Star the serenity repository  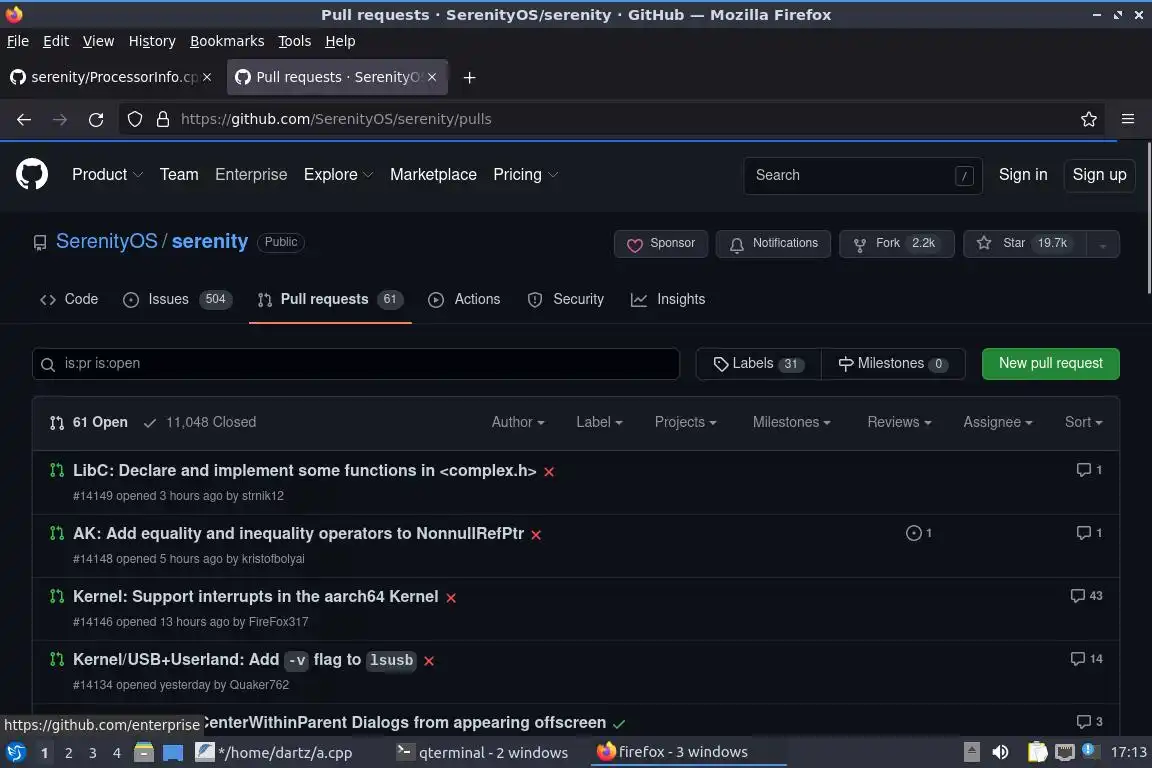[x=1024, y=244]
